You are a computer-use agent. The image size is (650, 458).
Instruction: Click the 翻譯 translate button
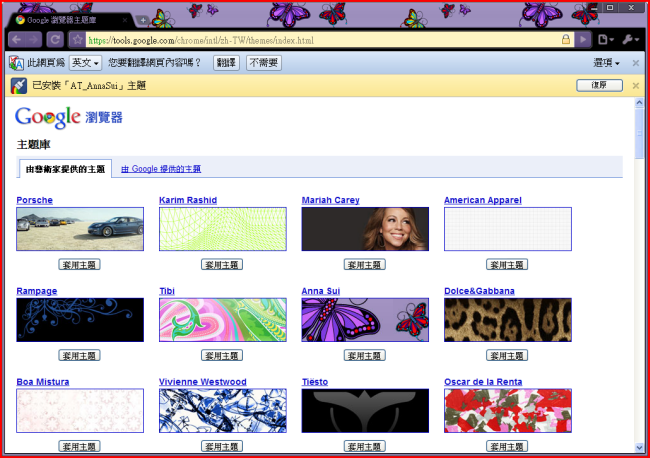[x=227, y=63]
